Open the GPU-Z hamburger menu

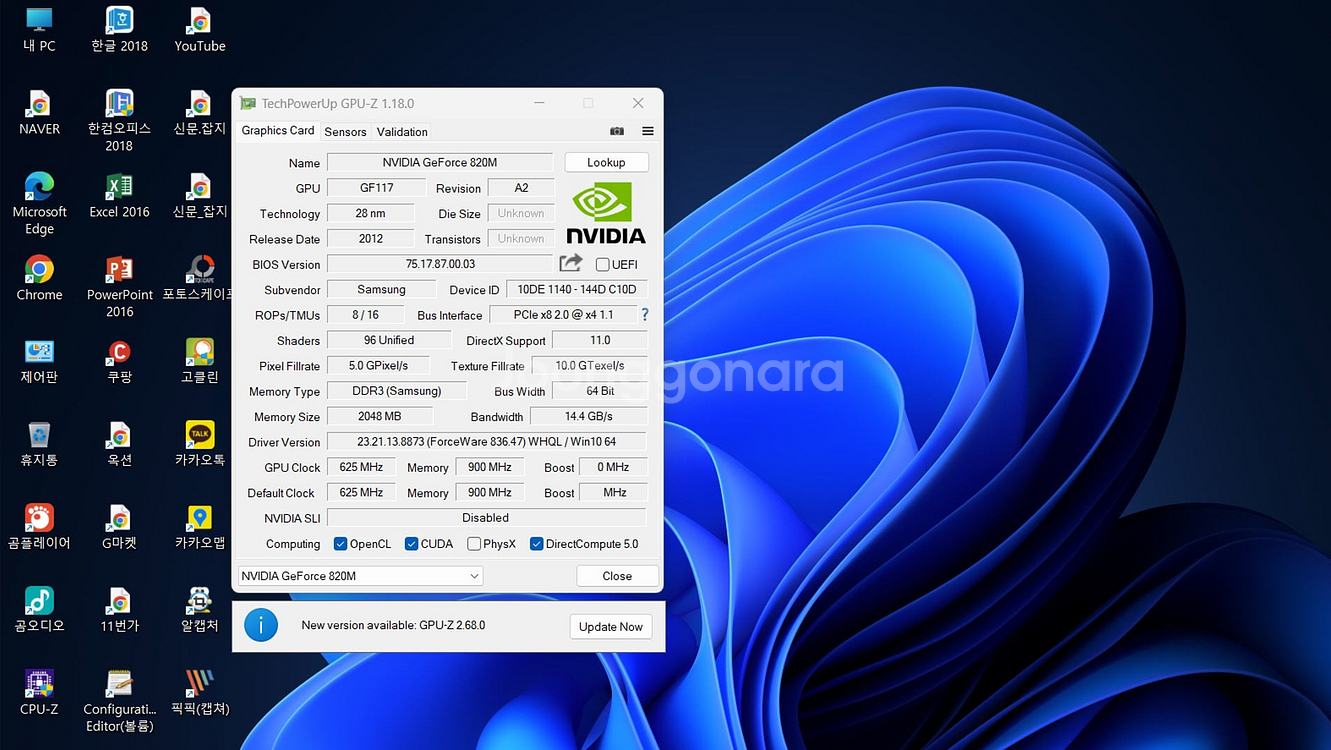648,131
